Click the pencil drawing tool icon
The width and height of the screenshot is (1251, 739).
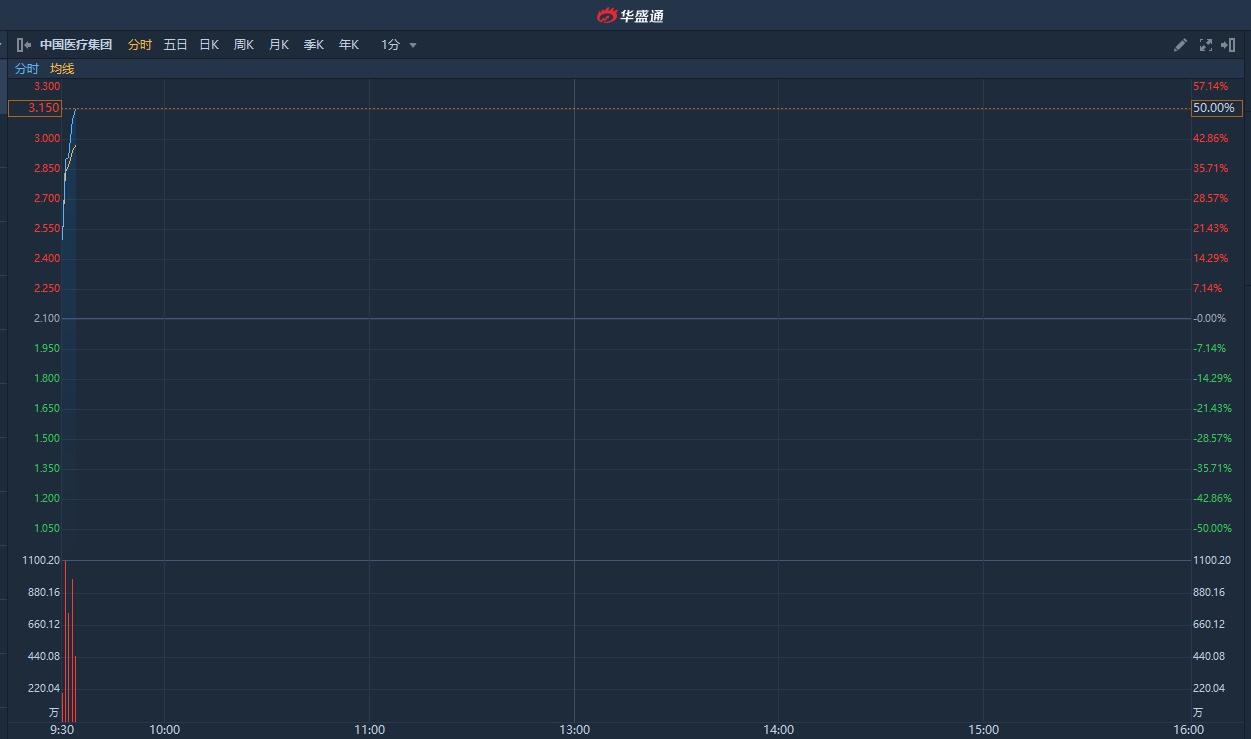pos(1180,45)
